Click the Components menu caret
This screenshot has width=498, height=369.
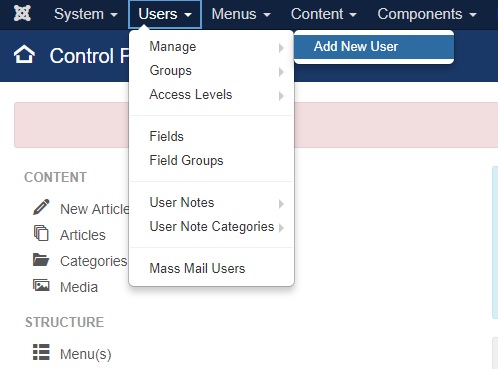pyautogui.click(x=473, y=15)
